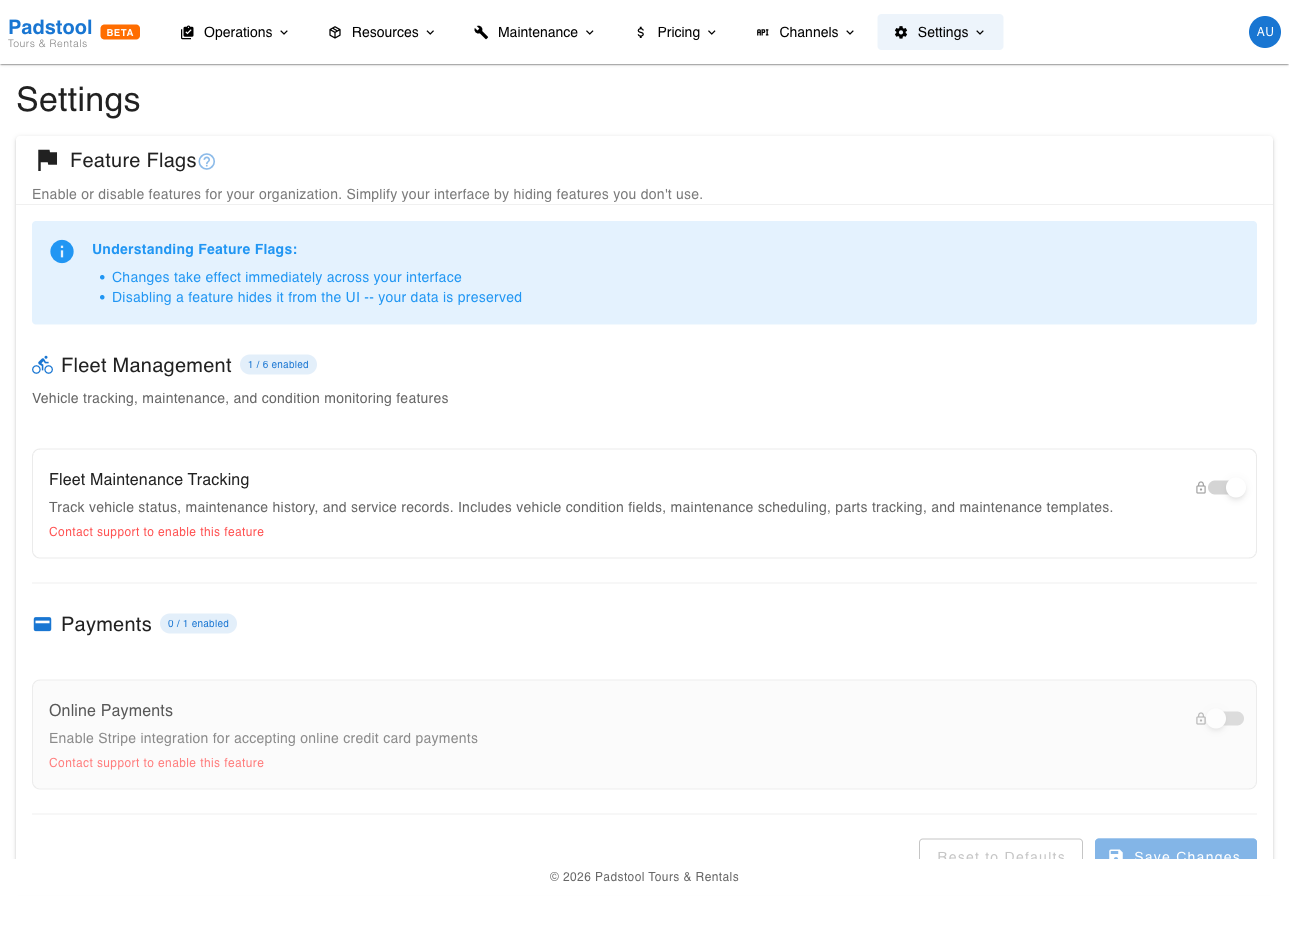Click Contact support text under Online Payments
The height and width of the screenshot is (943, 1289).
[x=156, y=763]
